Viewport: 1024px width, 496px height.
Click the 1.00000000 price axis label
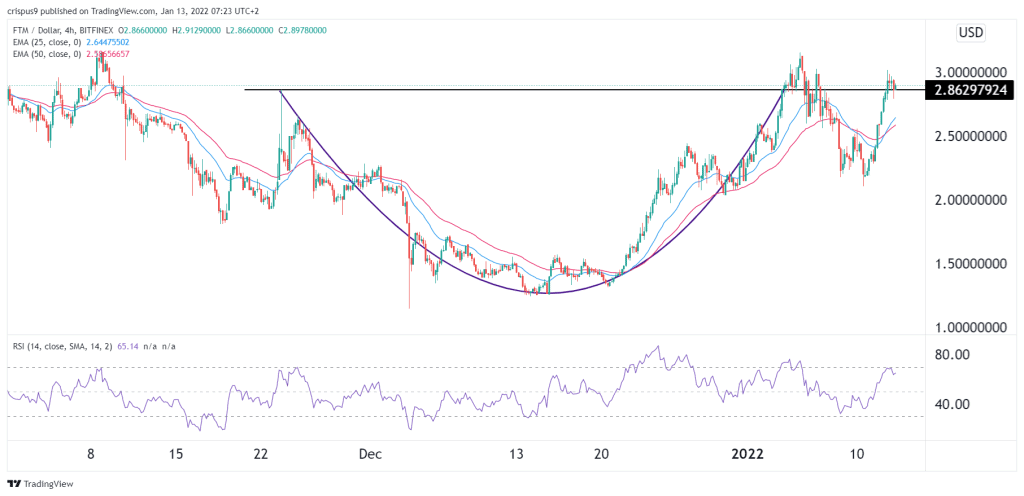click(x=970, y=328)
